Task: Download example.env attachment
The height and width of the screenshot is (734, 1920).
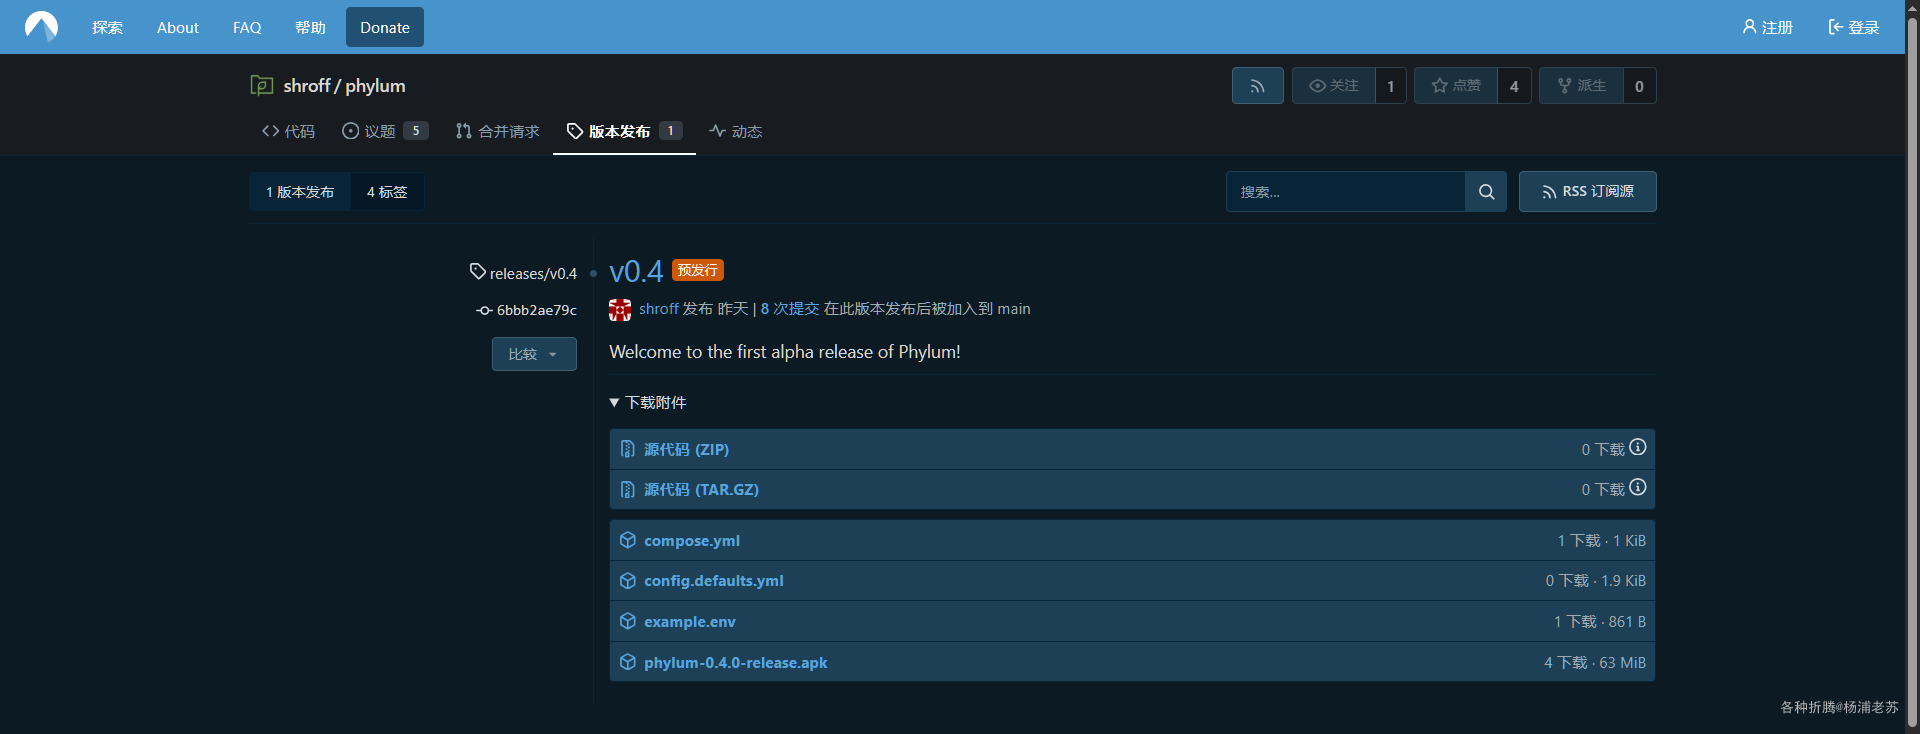Action: tap(690, 621)
